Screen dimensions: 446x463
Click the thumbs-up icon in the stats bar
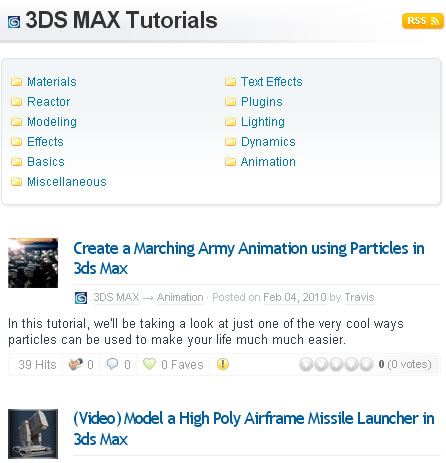75,364
